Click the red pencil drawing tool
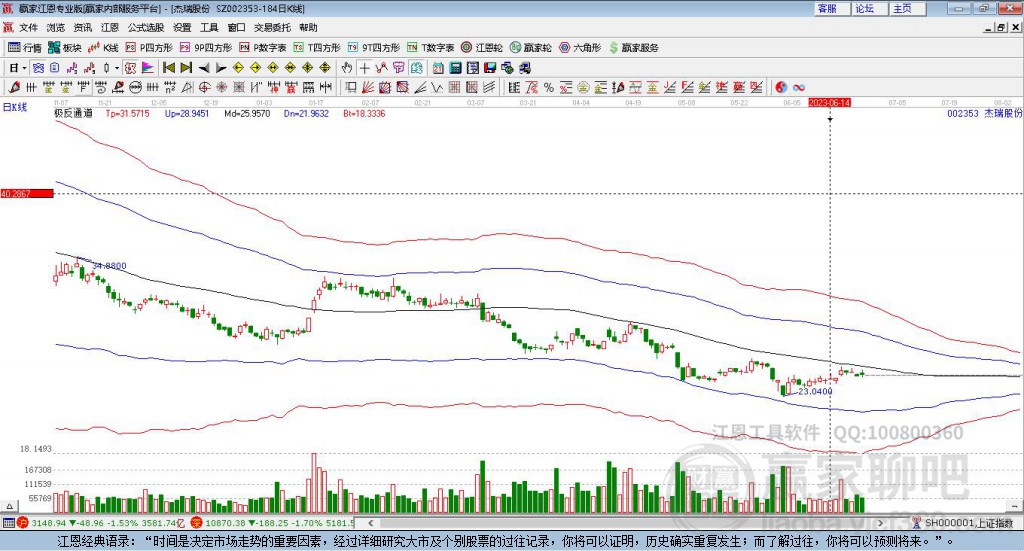Viewport: 1024px width, 551px height. pos(14,87)
